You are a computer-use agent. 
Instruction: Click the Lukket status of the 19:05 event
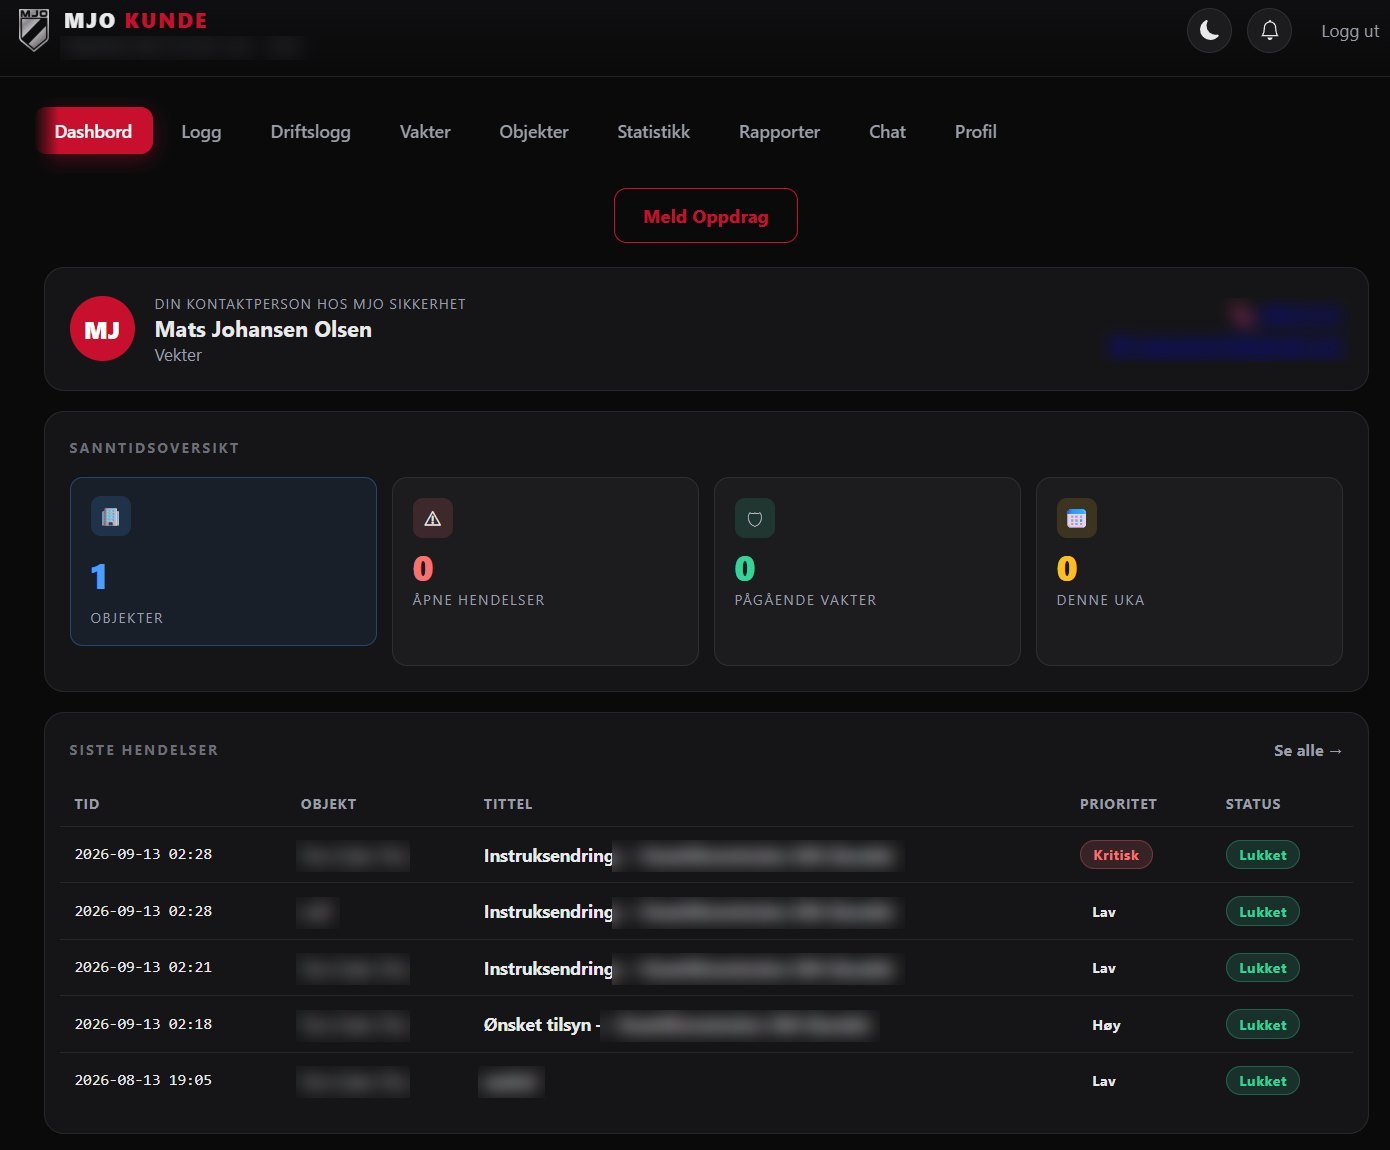click(1262, 1081)
